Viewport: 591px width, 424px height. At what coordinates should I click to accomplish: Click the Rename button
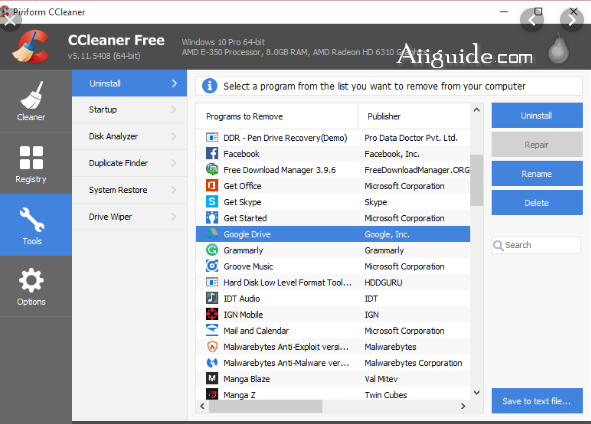[x=537, y=173]
